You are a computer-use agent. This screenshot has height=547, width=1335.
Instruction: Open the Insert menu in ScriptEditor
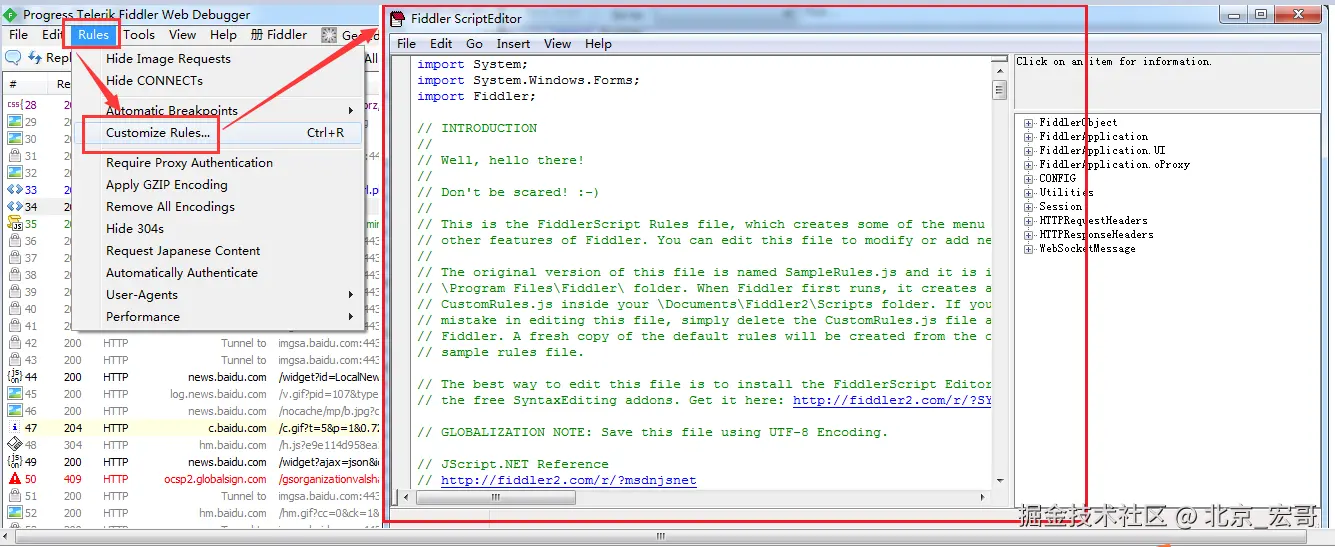click(x=514, y=44)
